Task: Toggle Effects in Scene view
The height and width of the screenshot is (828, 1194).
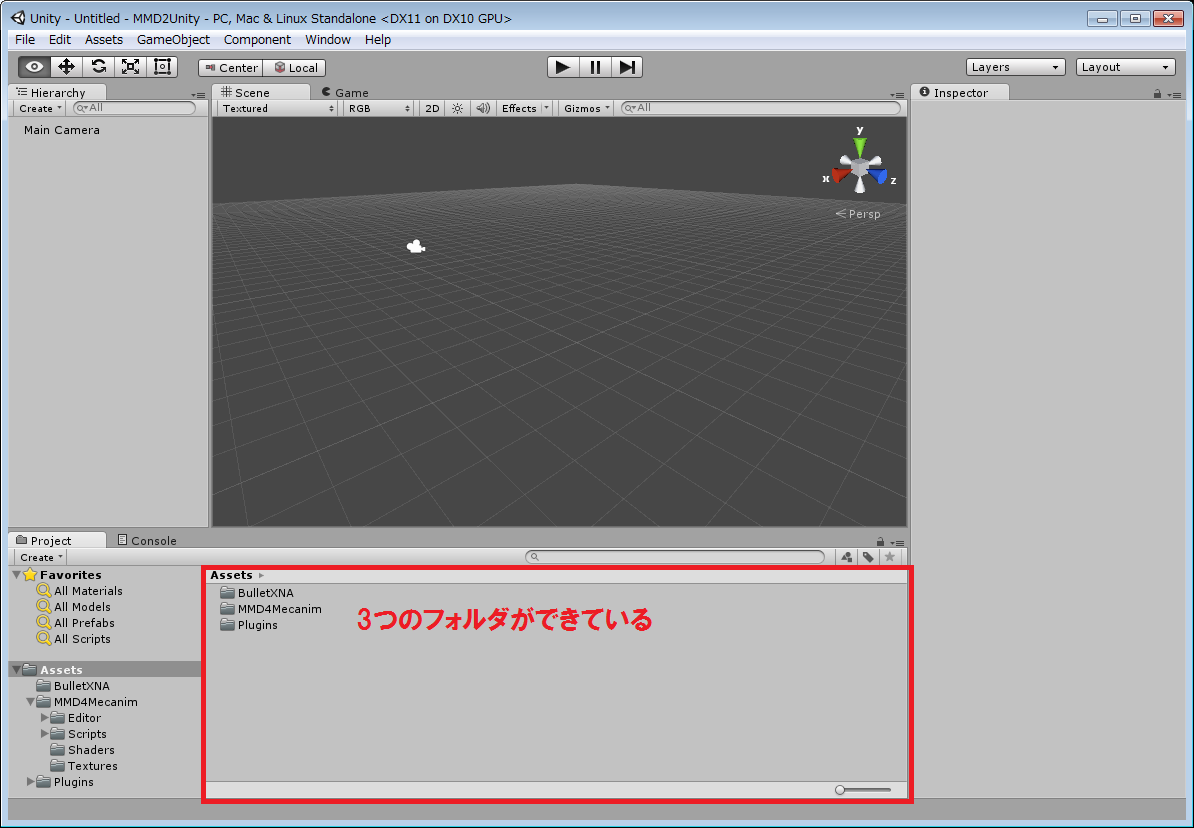Action: pos(519,108)
